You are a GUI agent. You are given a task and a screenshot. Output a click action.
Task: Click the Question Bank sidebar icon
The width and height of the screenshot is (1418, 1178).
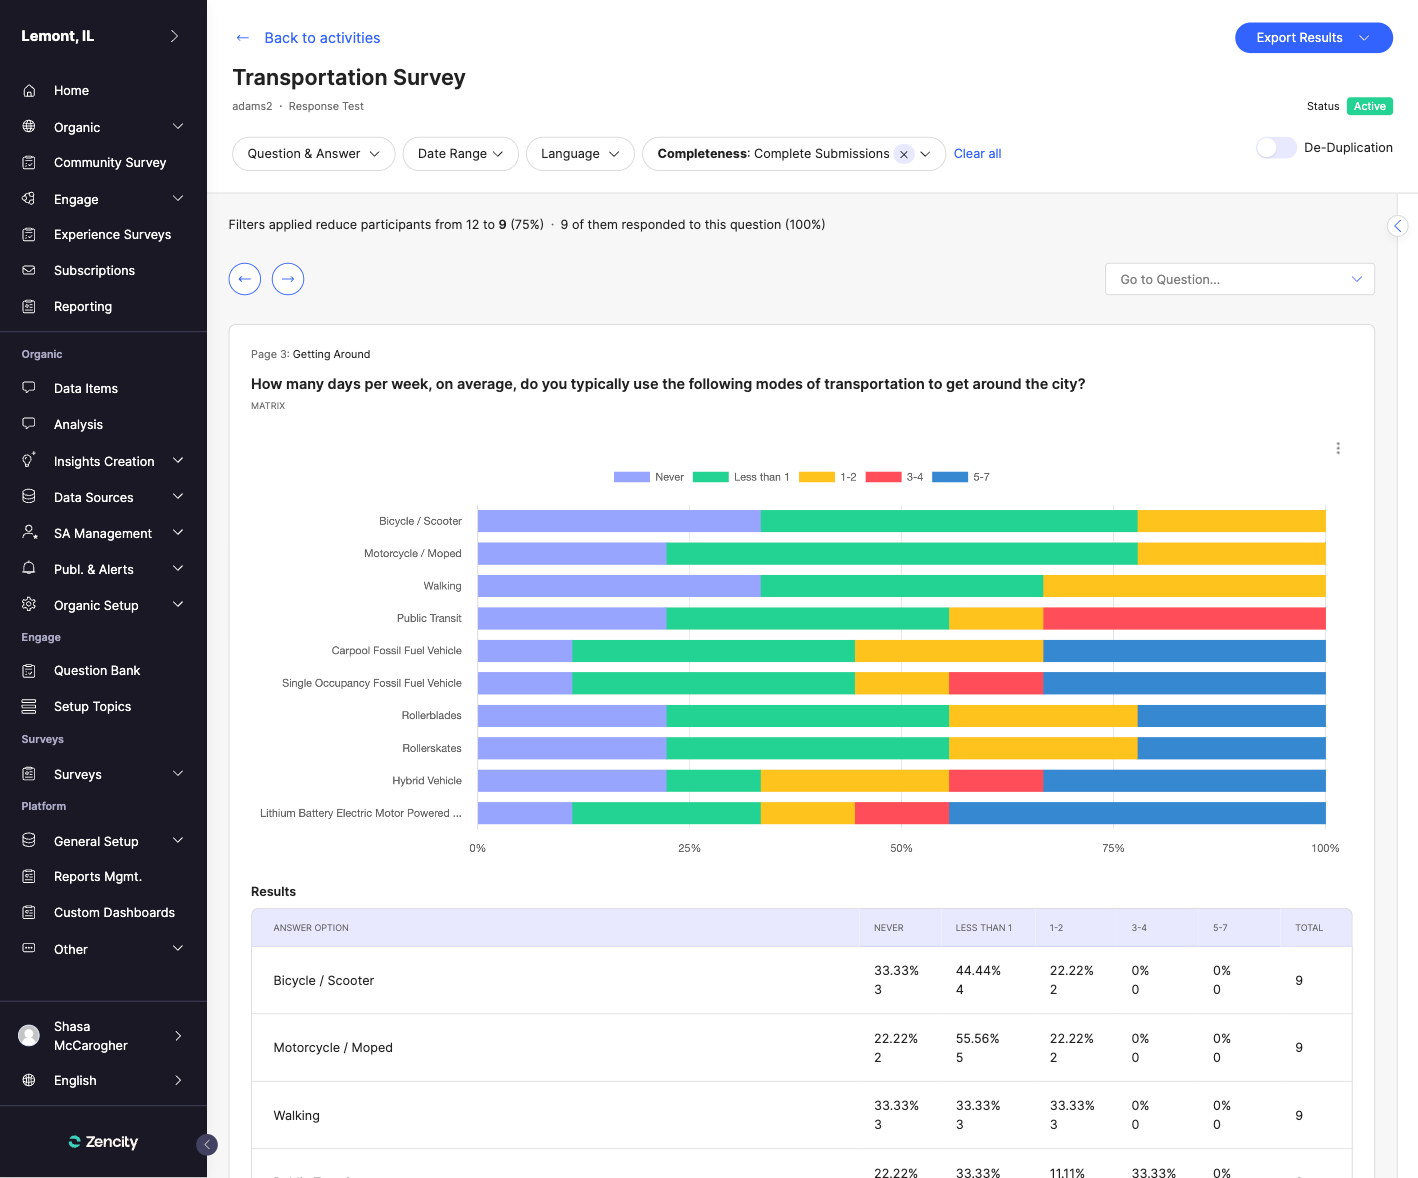[29, 671]
